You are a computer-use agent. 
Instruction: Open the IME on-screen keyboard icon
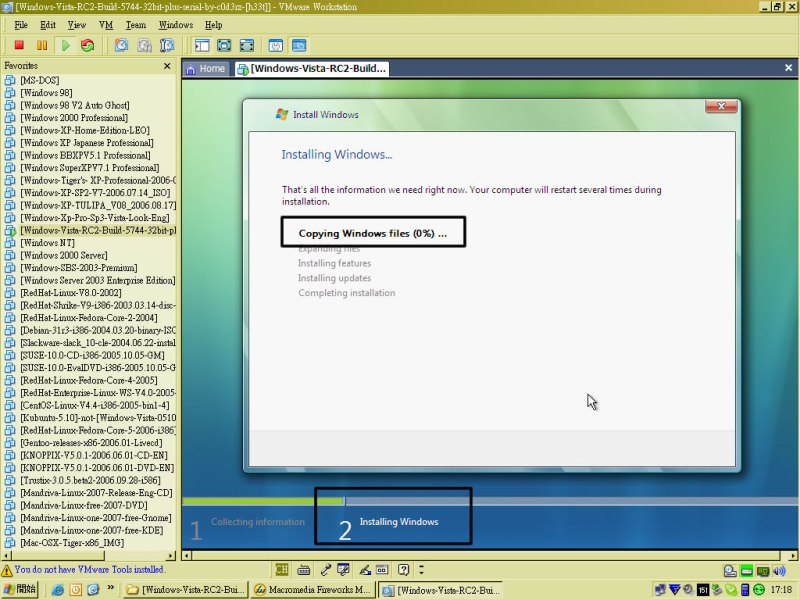pos(304,569)
